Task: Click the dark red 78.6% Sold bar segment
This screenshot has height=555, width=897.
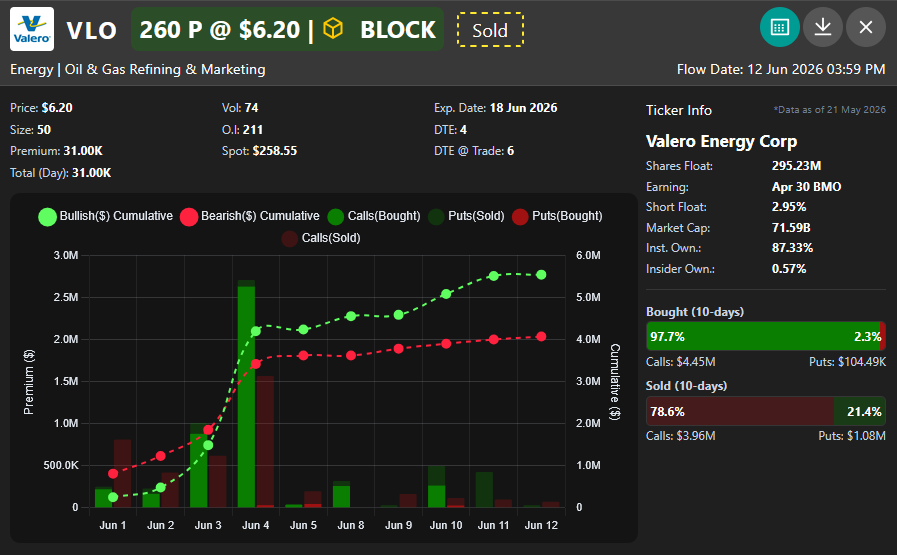Action: click(x=740, y=411)
